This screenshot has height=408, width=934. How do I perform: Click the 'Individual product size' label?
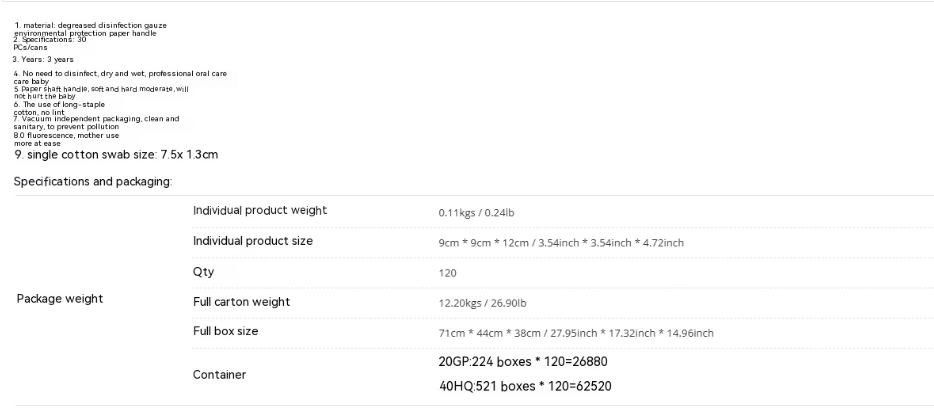click(x=253, y=241)
